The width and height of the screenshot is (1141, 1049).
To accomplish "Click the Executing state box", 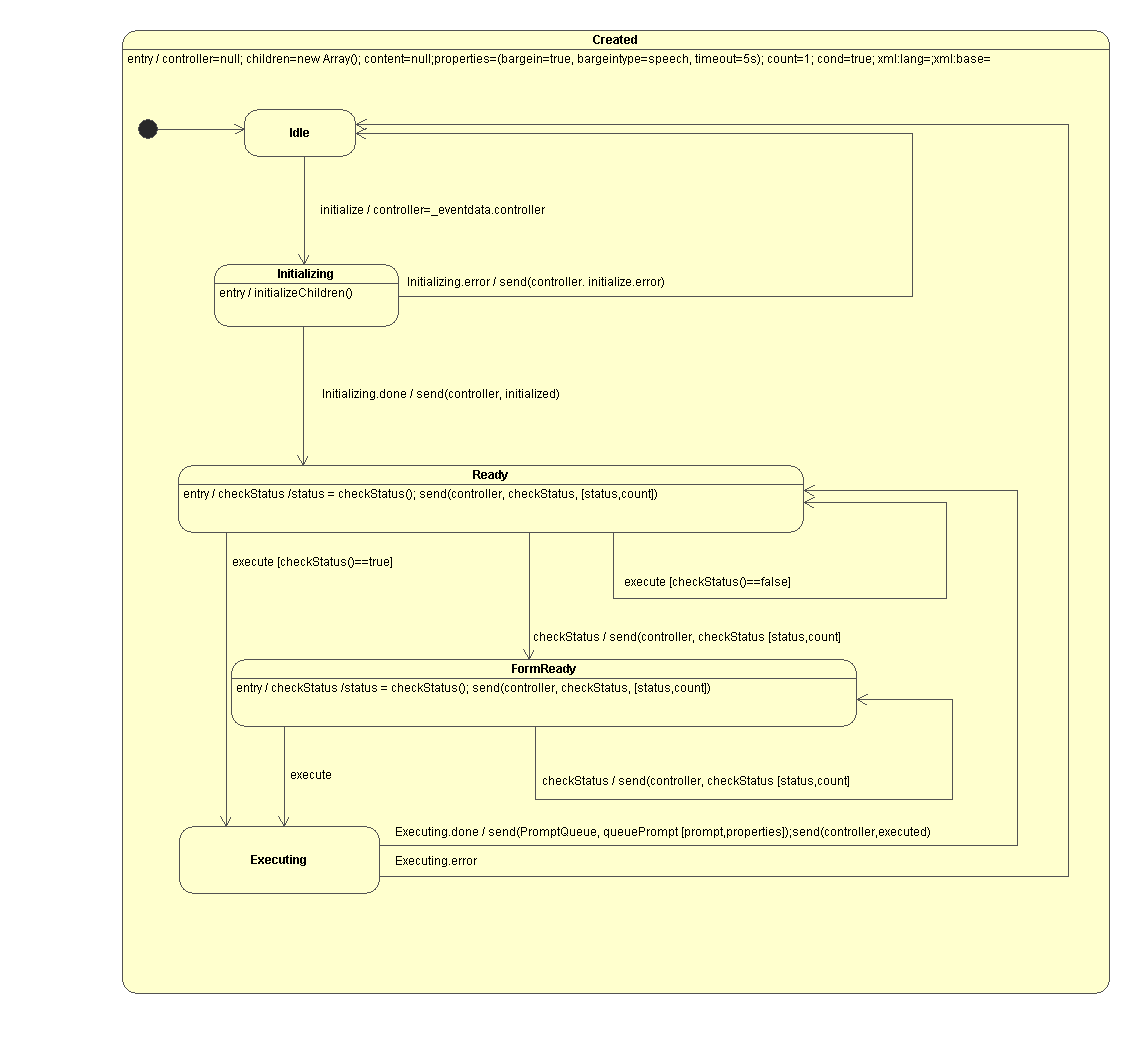I will [x=279, y=860].
